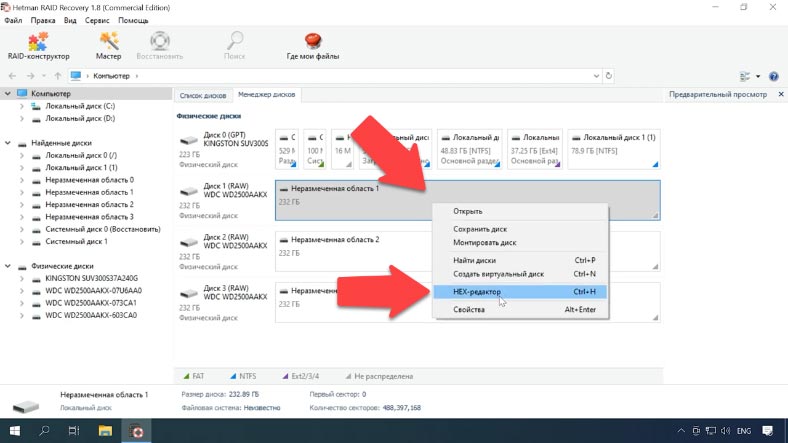Screen dimensions: 788x443
Task: Expand Локальный диск (D:) node
Action: click(x=22, y=119)
